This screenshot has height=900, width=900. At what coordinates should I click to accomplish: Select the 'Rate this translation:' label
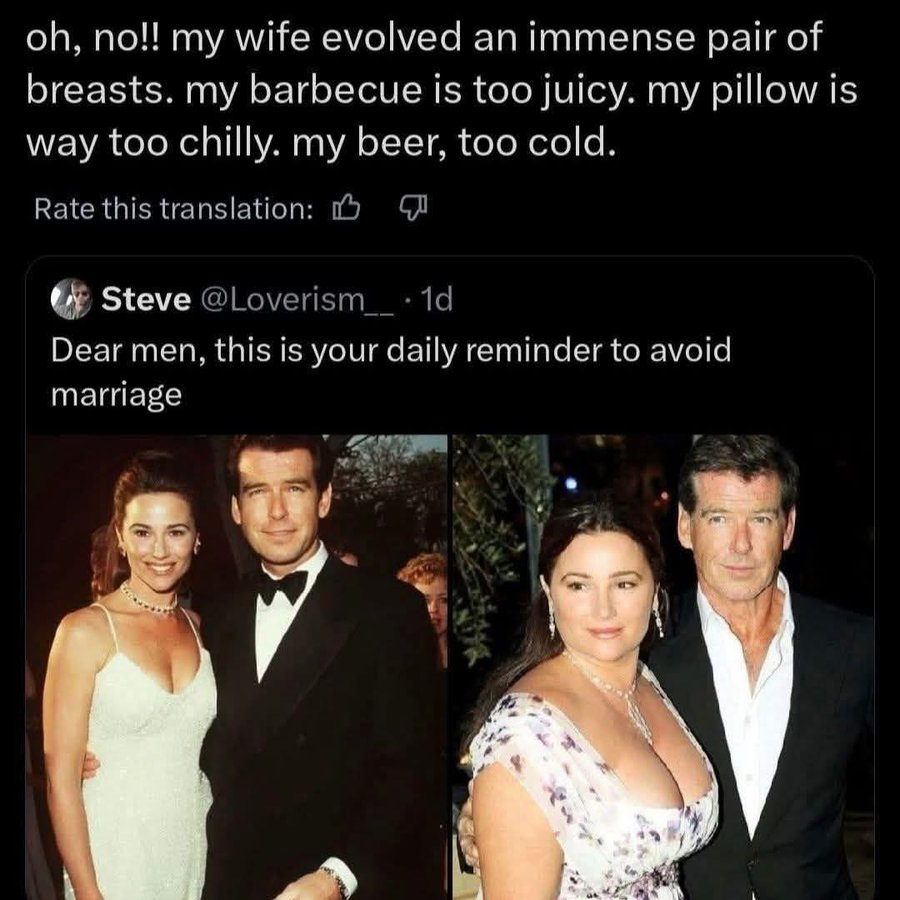point(173,208)
